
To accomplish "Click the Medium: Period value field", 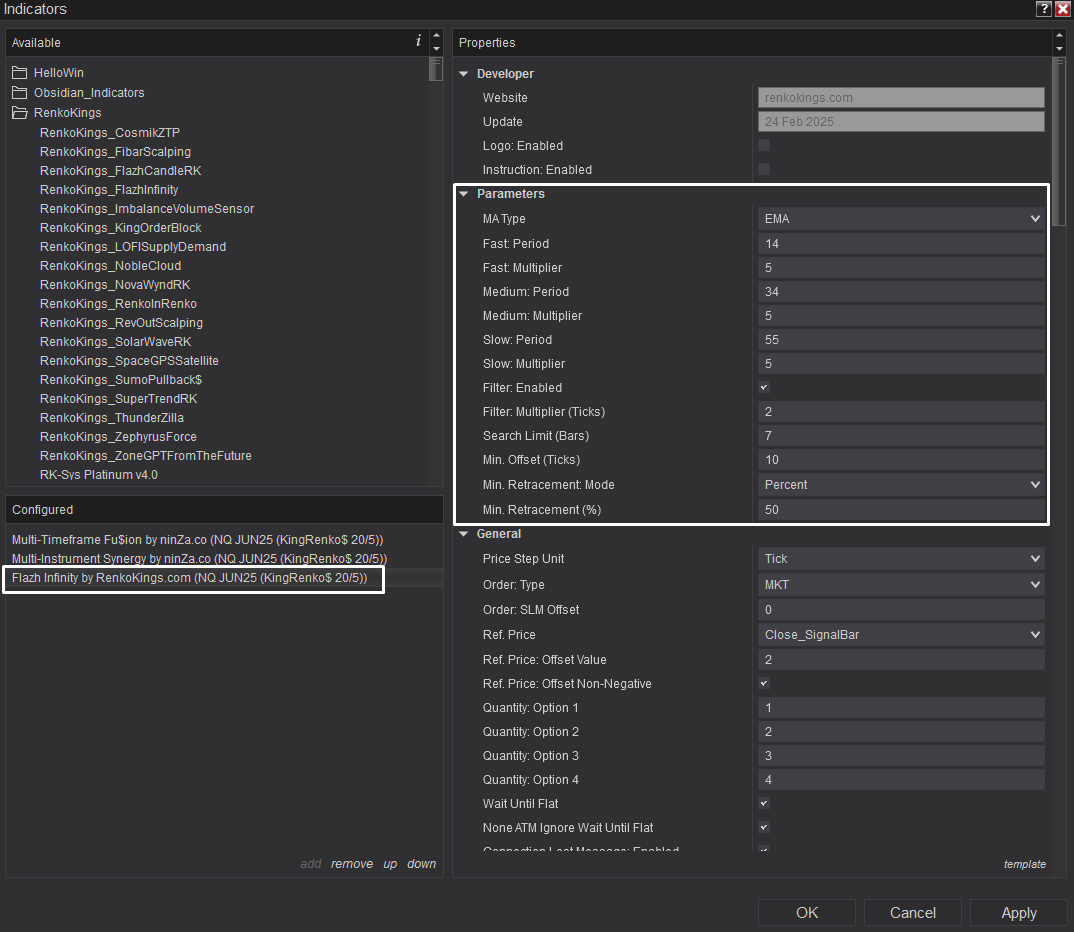I will point(901,291).
